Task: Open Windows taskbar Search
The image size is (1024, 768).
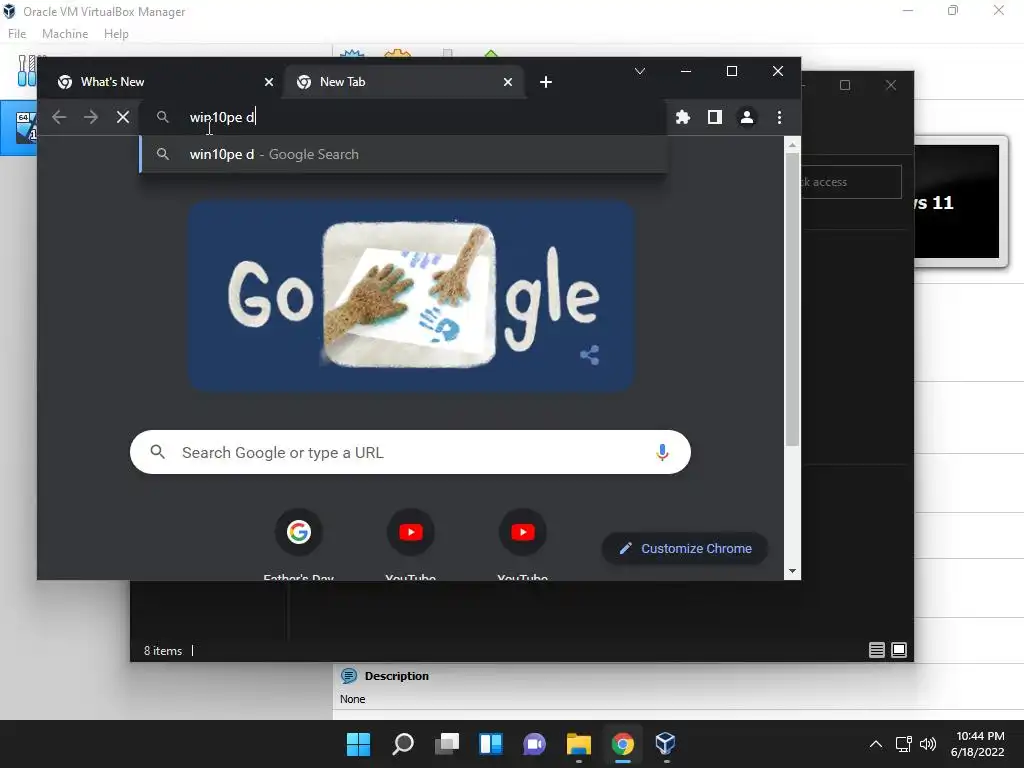Action: pyautogui.click(x=403, y=744)
